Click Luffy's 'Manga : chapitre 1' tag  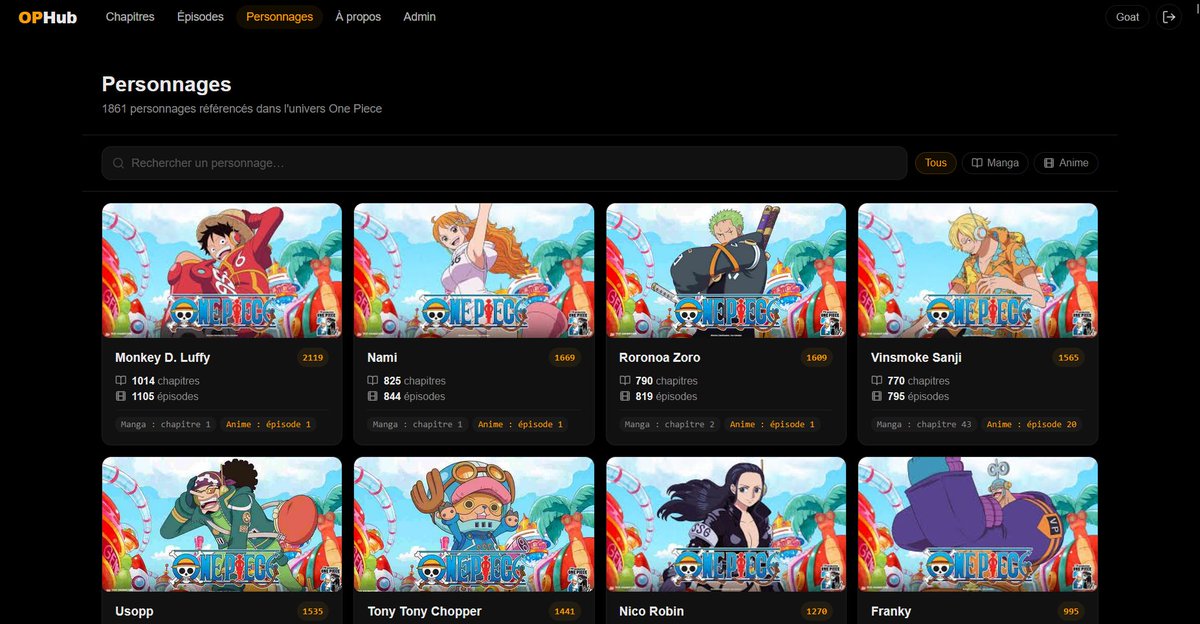(x=166, y=424)
